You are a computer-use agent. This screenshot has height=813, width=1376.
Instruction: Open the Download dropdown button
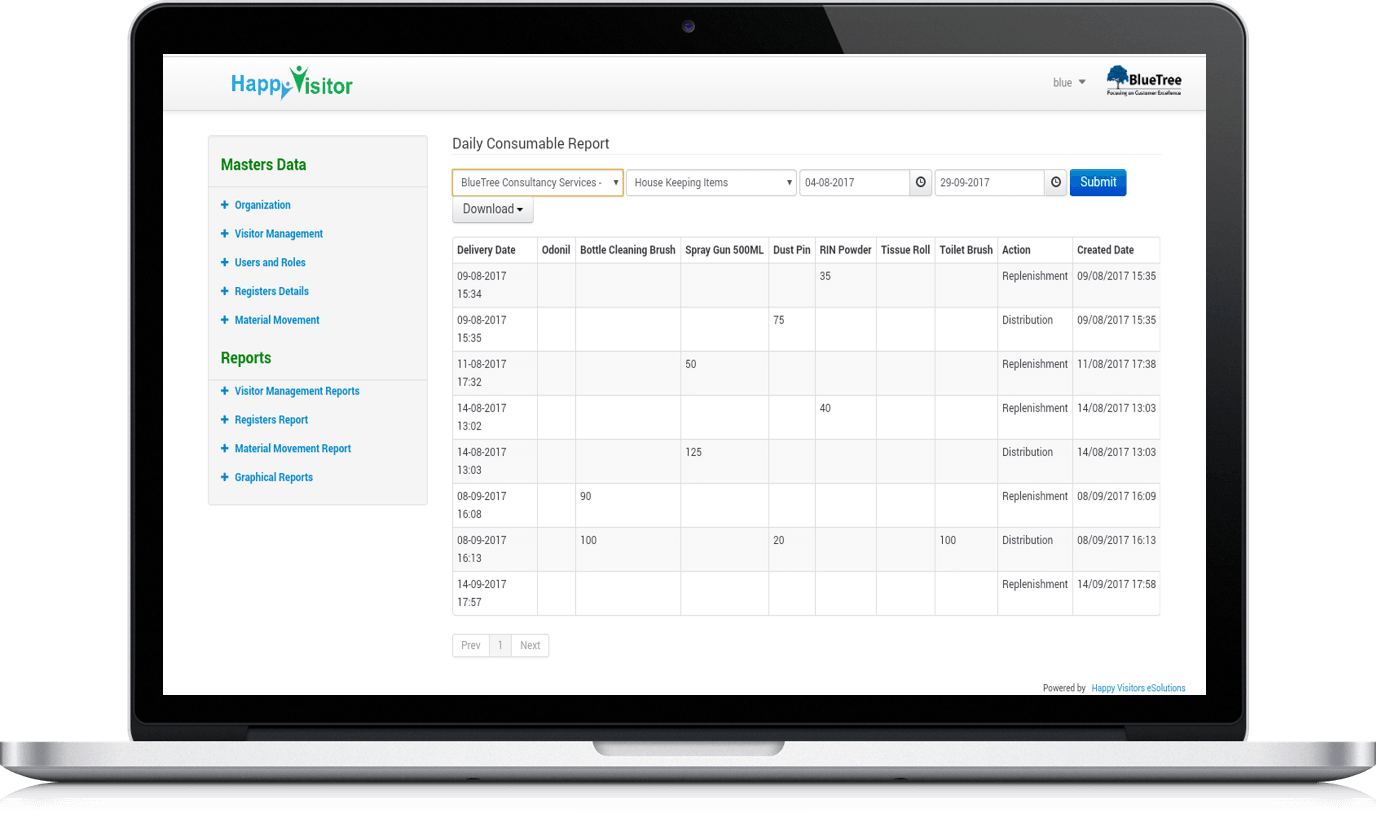[x=493, y=209]
